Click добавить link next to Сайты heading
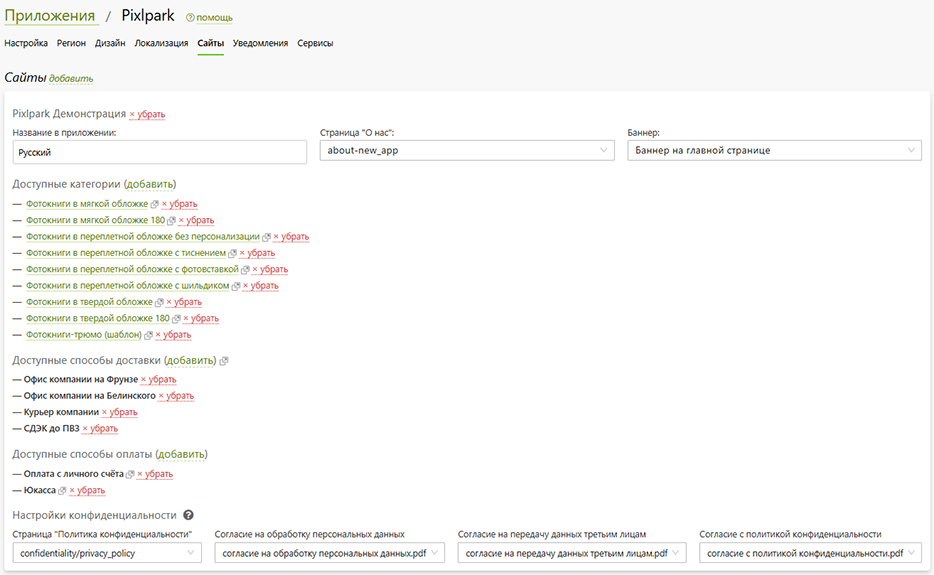The height and width of the screenshot is (575, 934). click(71, 78)
